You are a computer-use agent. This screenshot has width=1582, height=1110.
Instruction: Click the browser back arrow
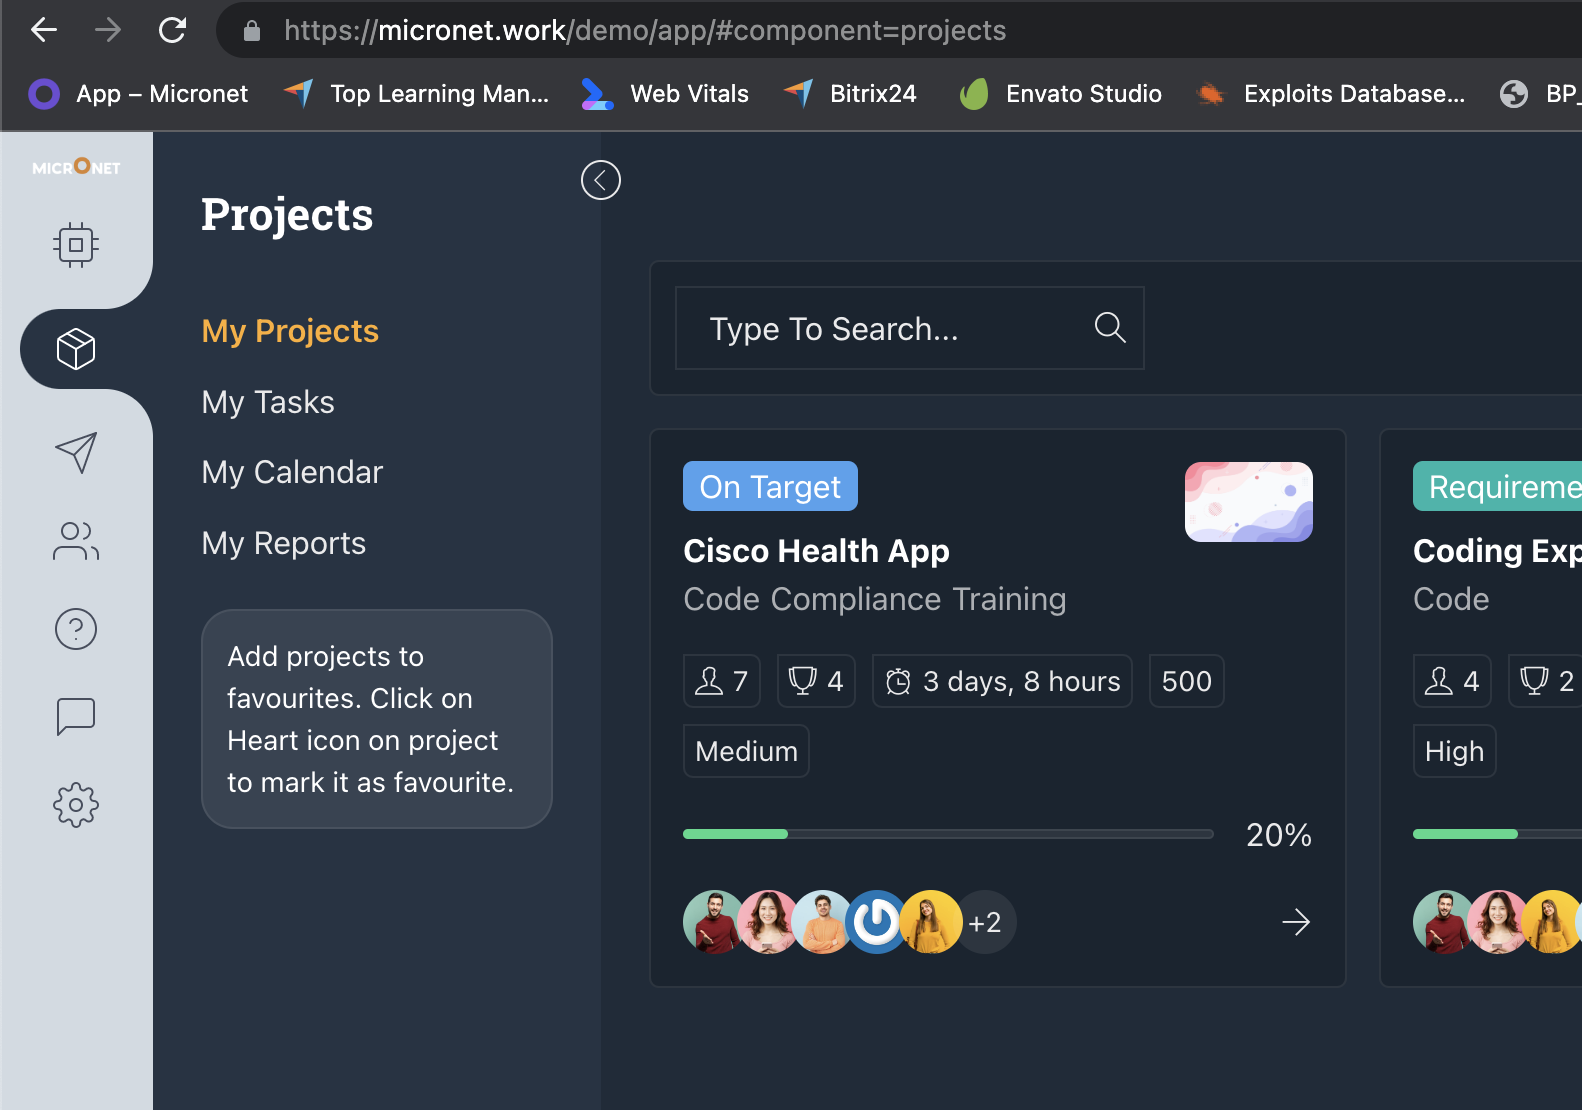tap(44, 30)
